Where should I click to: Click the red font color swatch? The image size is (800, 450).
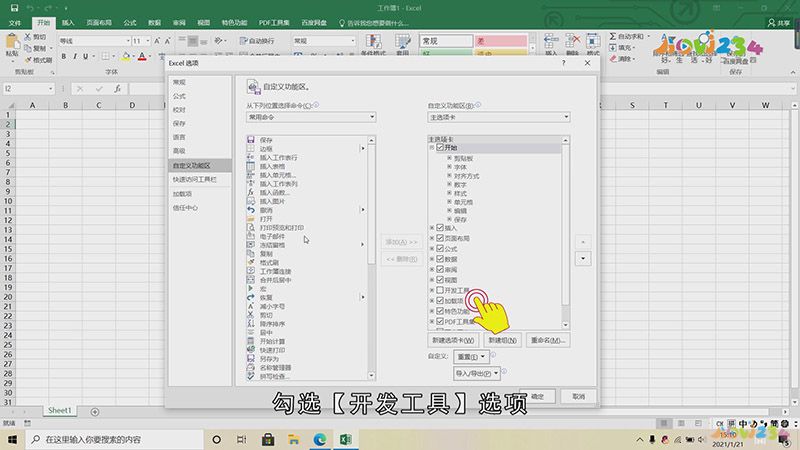click(142, 56)
